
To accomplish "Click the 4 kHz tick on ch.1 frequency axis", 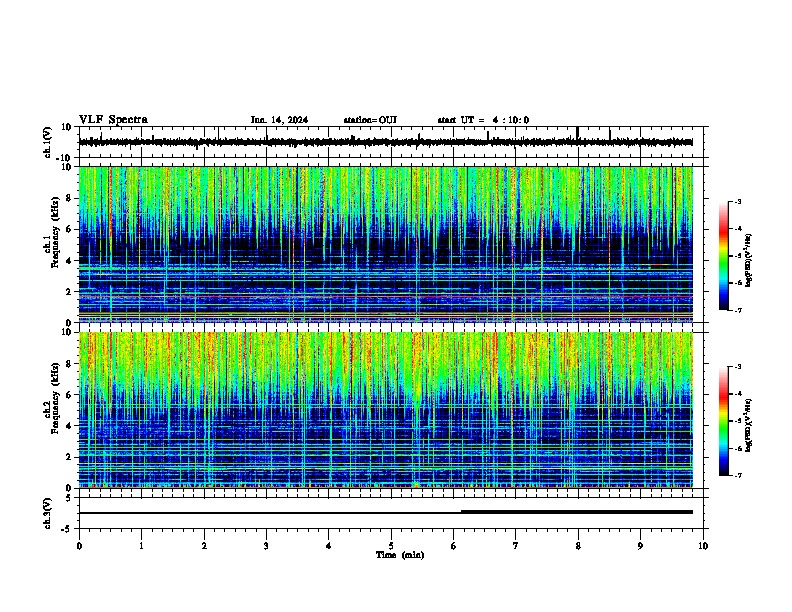I will [69, 261].
